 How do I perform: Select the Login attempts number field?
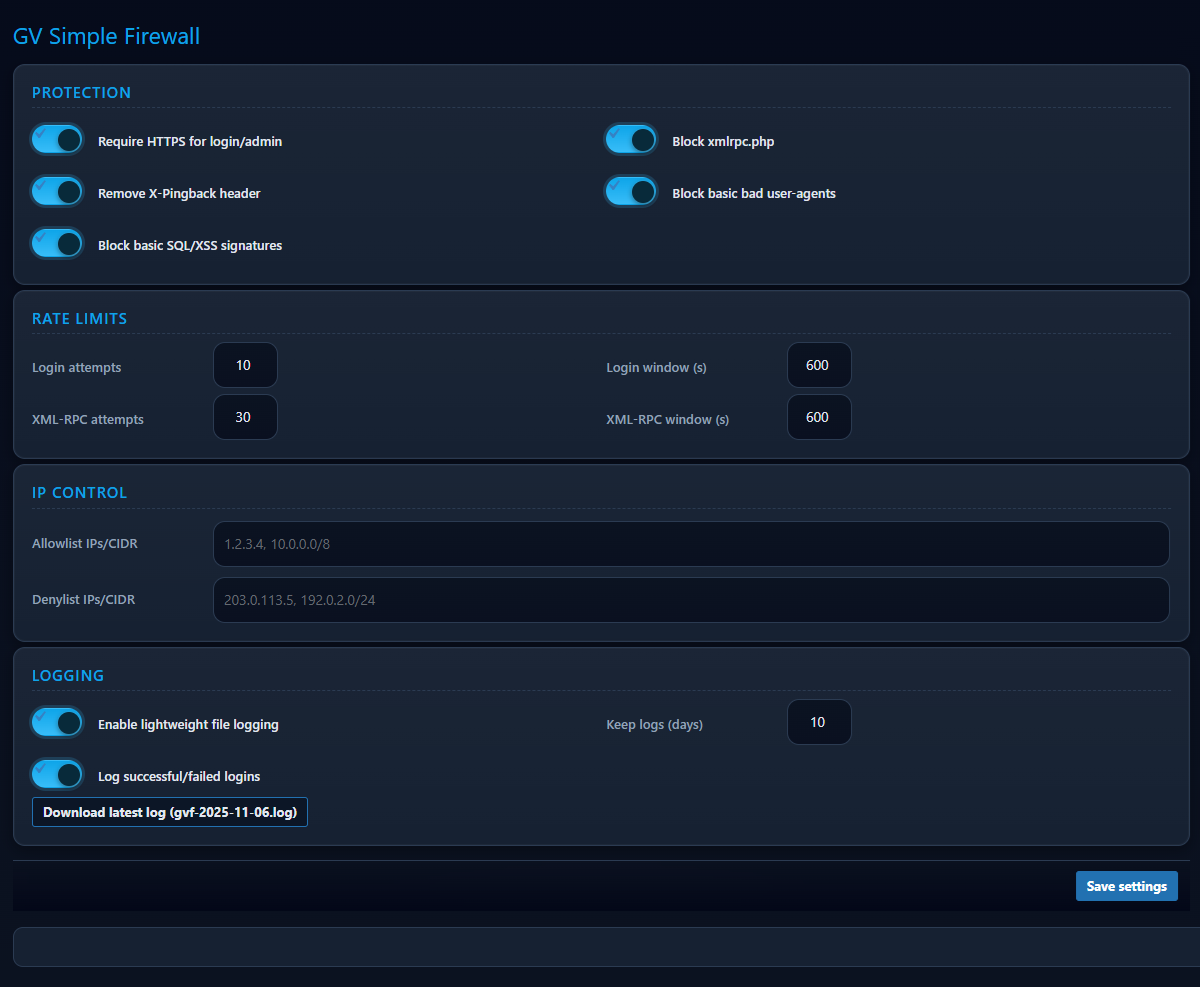pyautogui.click(x=245, y=365)
